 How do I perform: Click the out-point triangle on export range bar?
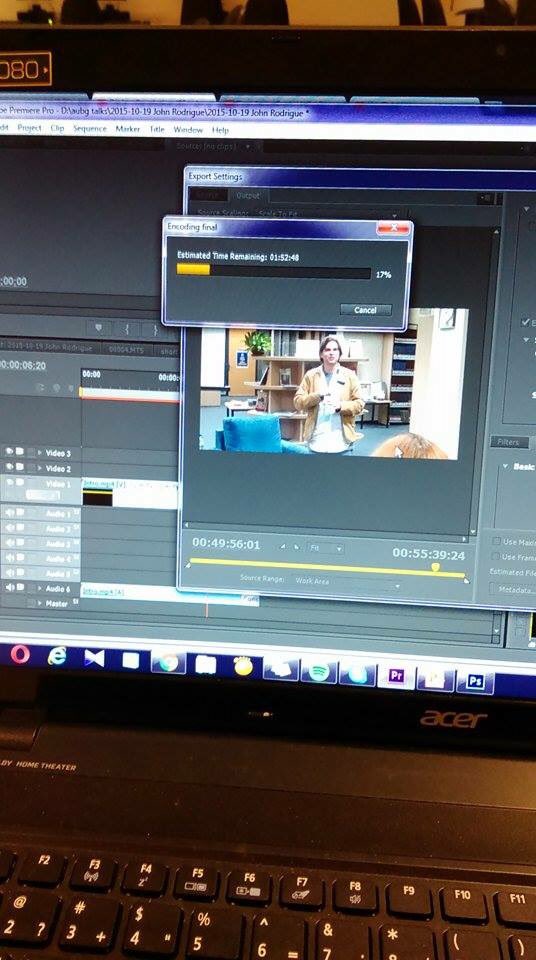pos(467,580)
